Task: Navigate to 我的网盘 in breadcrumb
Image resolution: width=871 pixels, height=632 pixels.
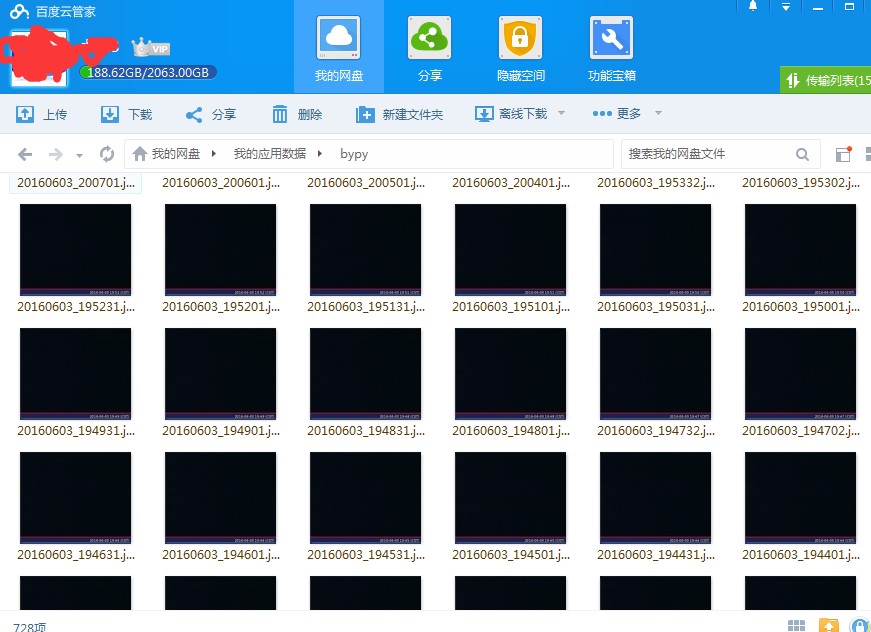Action: [x=176, y=154]
